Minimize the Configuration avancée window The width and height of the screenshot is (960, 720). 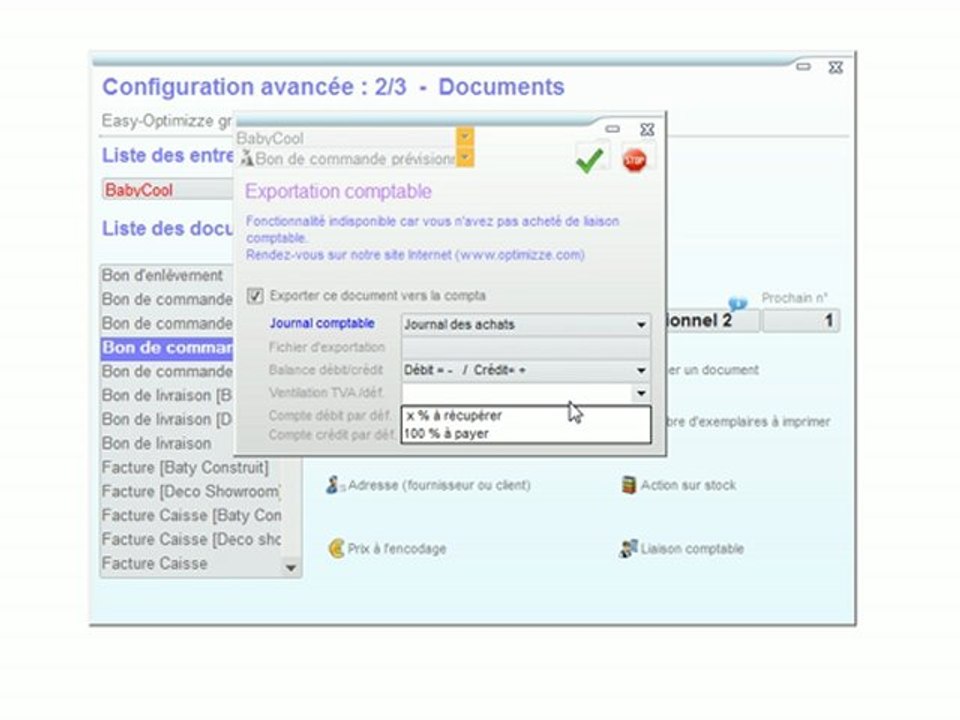pyautogui.click(x=803, y=66)
